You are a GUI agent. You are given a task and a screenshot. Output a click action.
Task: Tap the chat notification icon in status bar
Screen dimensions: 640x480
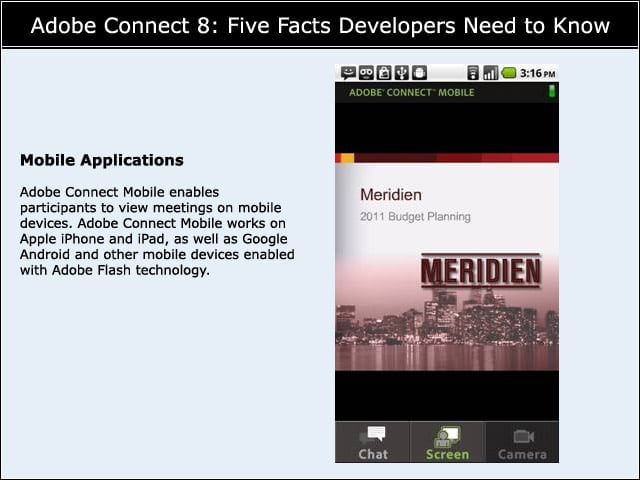[x=348, y=73]
